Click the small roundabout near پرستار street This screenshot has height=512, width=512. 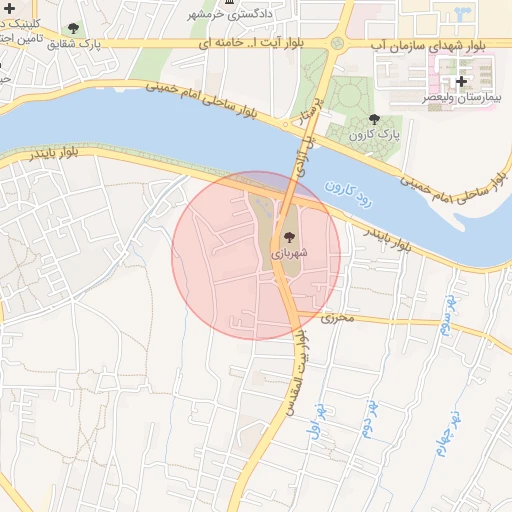coord(285,125)
